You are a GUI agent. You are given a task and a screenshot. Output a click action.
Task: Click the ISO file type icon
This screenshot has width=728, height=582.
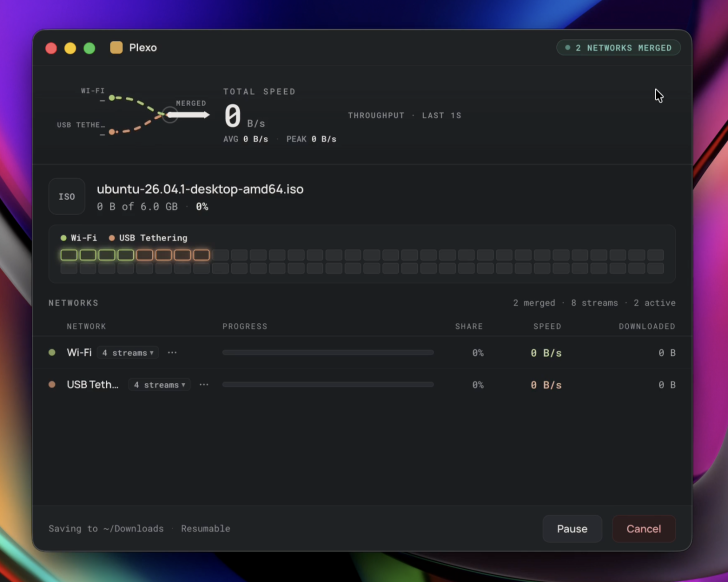67,196
